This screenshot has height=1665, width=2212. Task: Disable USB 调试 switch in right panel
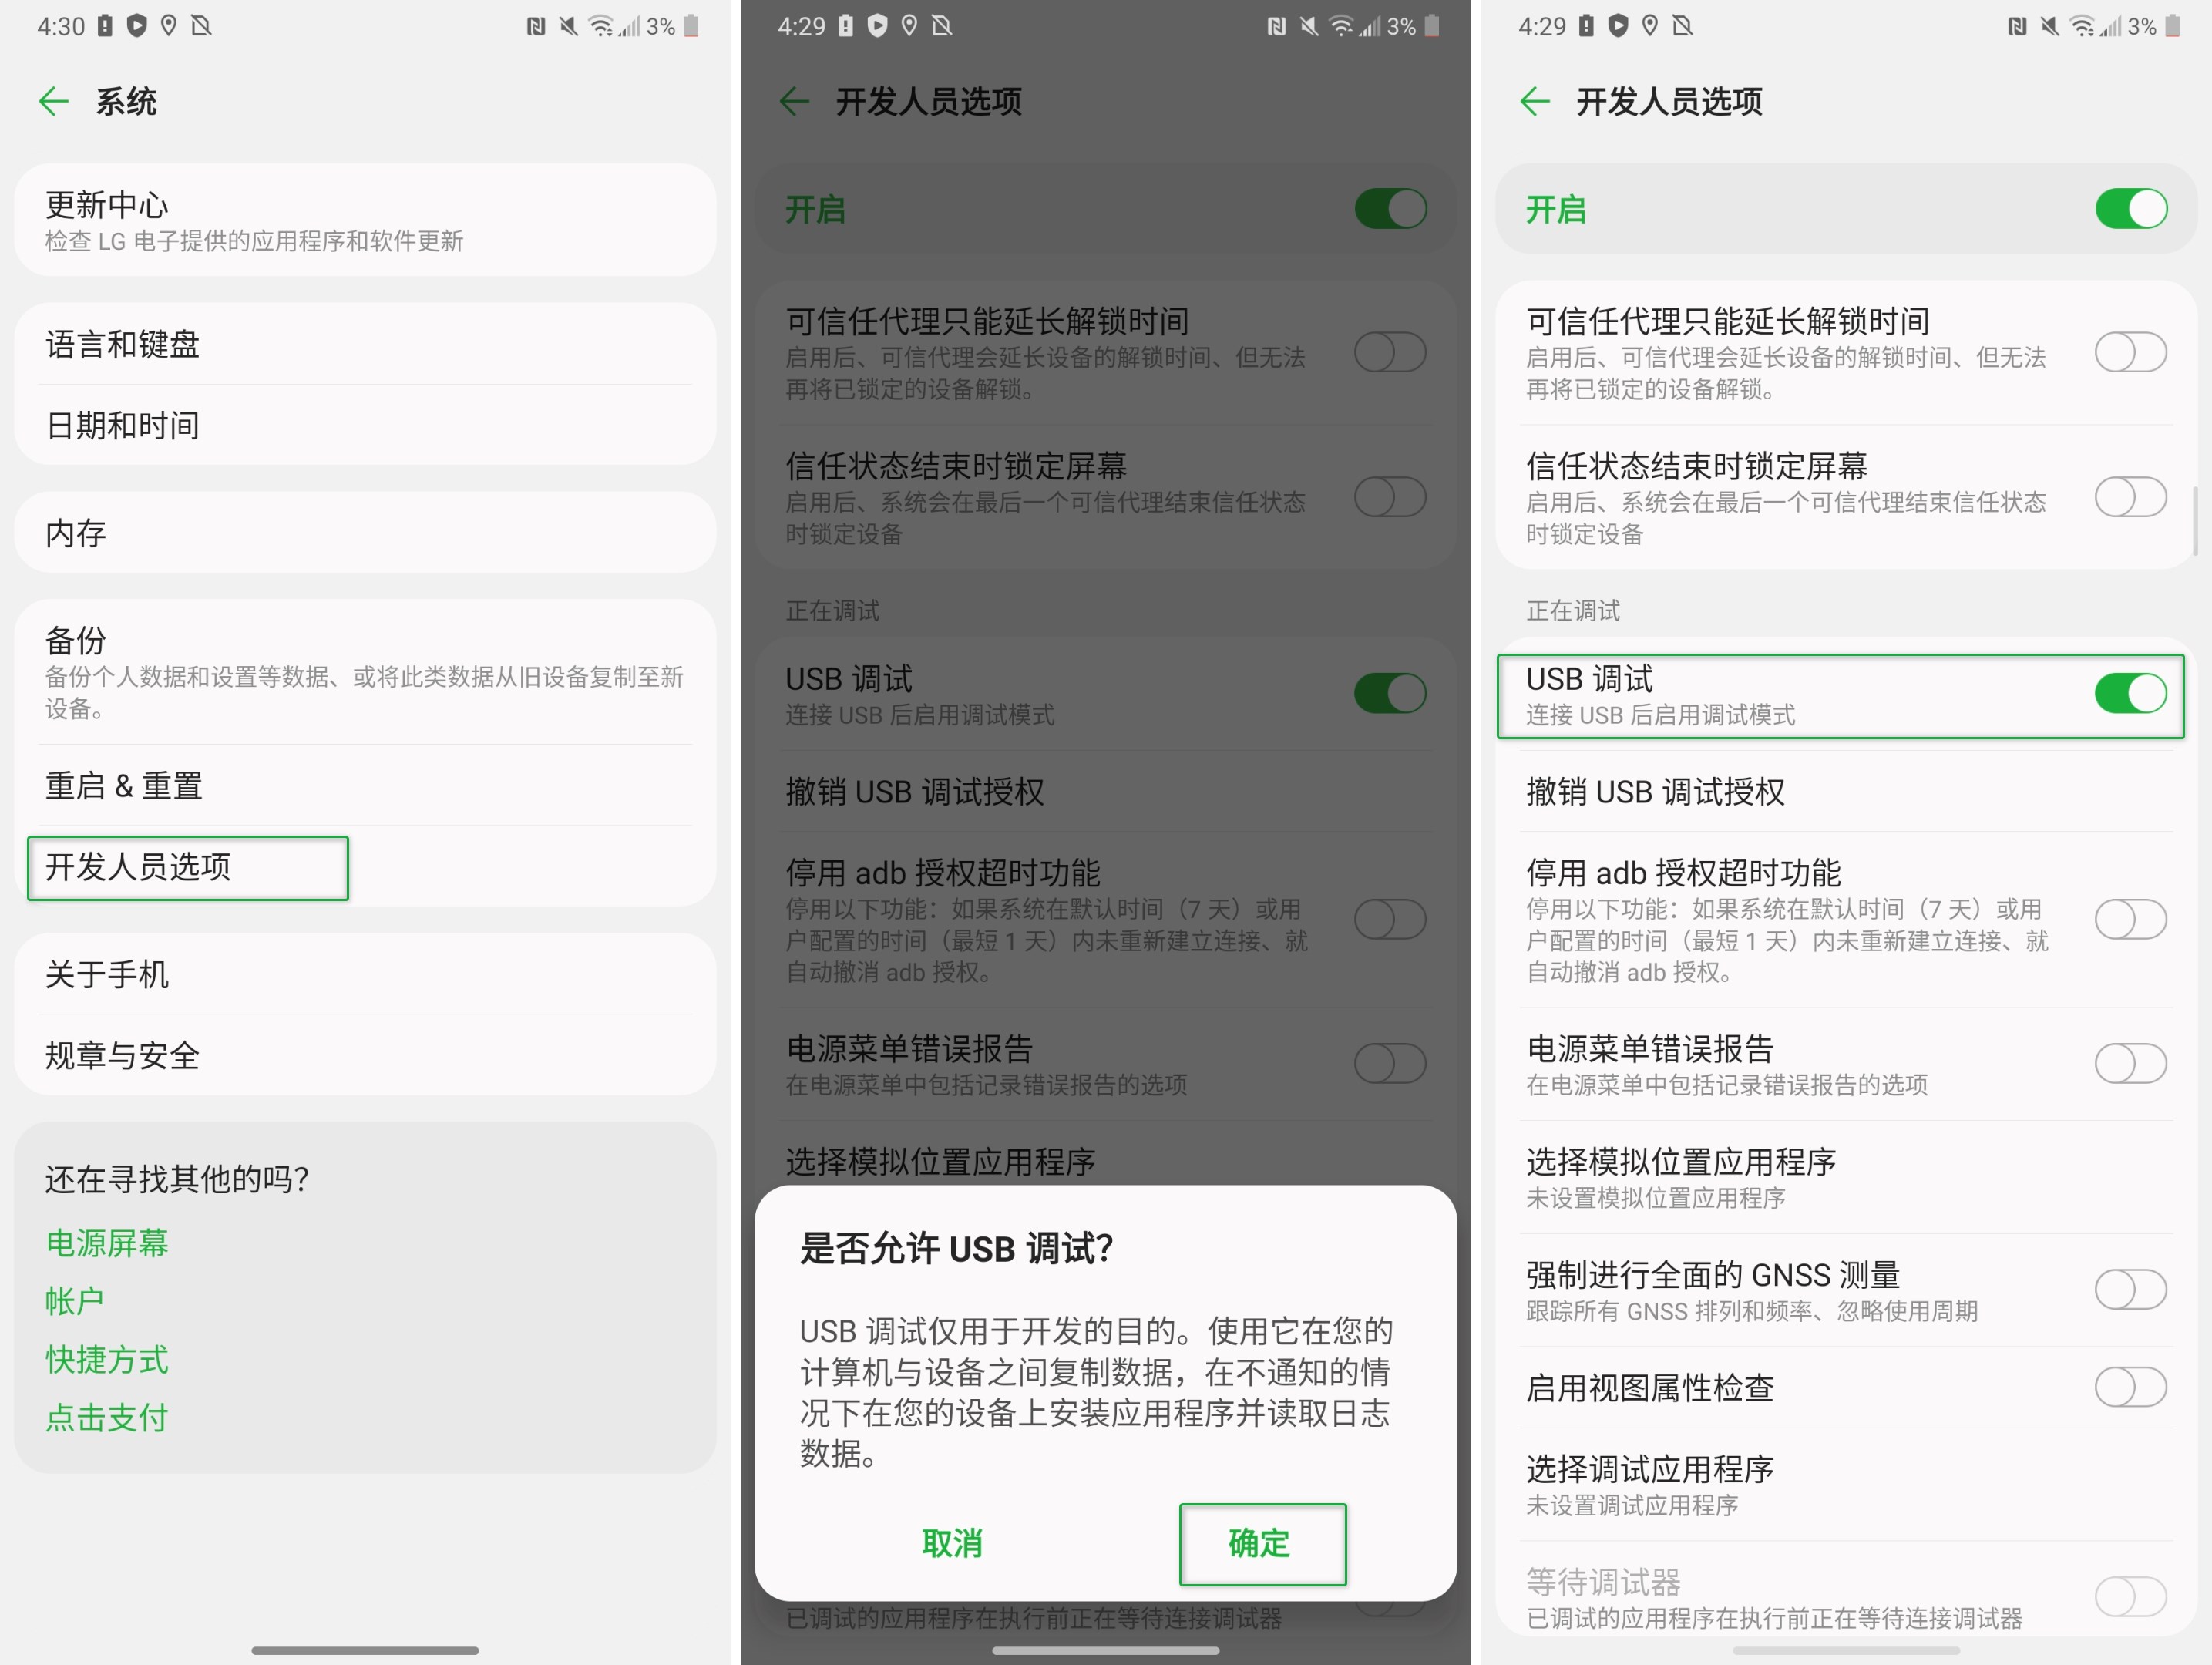[x=2130, y=693]
